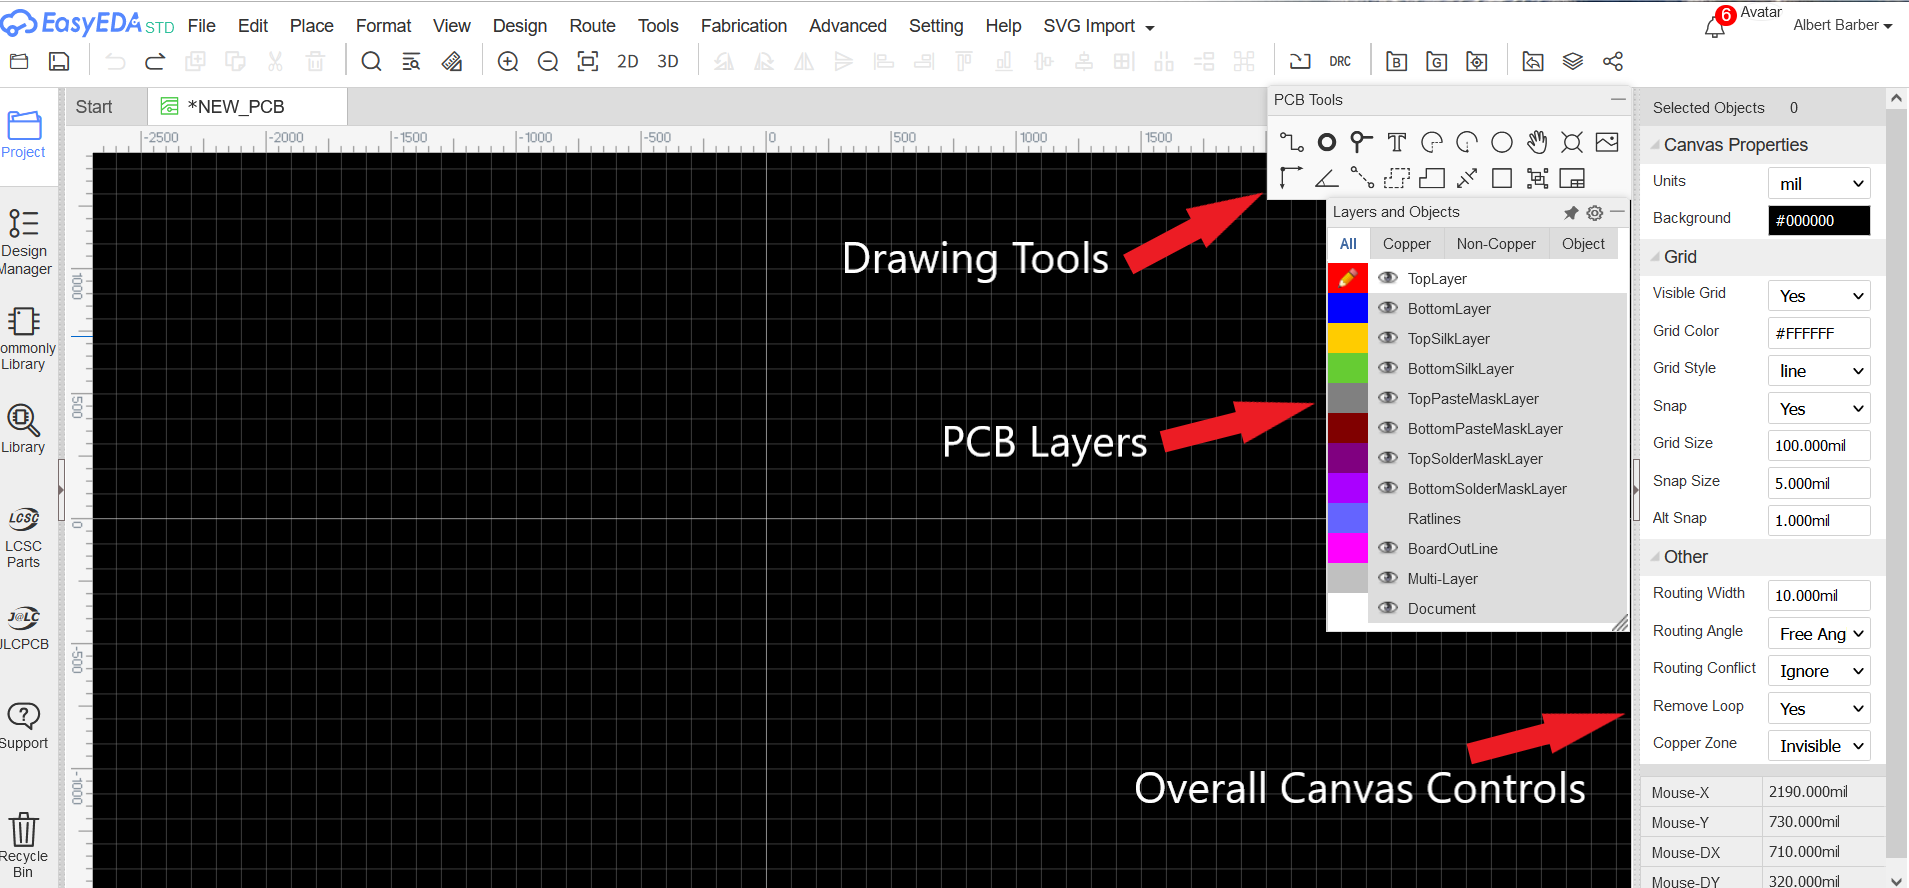The height and width of the screenshot is (888, 1909).
Task: Select the Protractor angle tool
Action: 1327,178
